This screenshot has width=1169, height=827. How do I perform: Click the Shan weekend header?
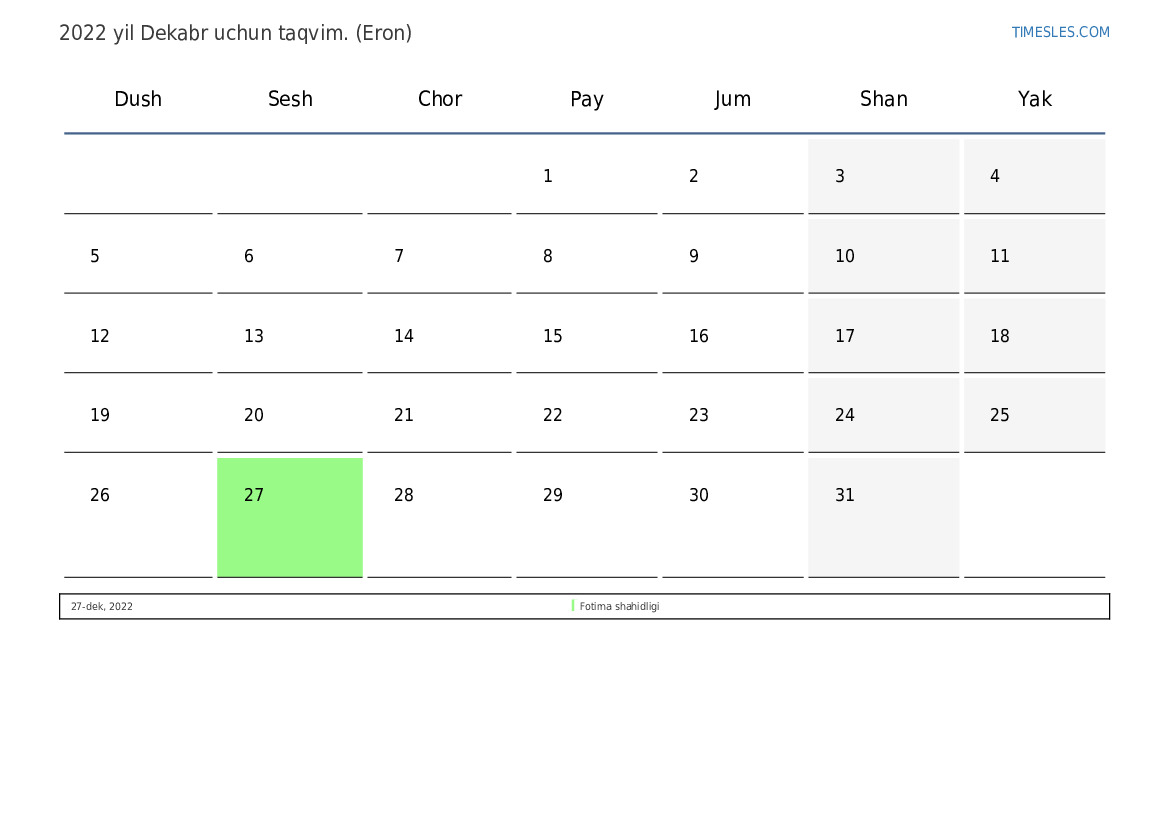pos(884,99)
